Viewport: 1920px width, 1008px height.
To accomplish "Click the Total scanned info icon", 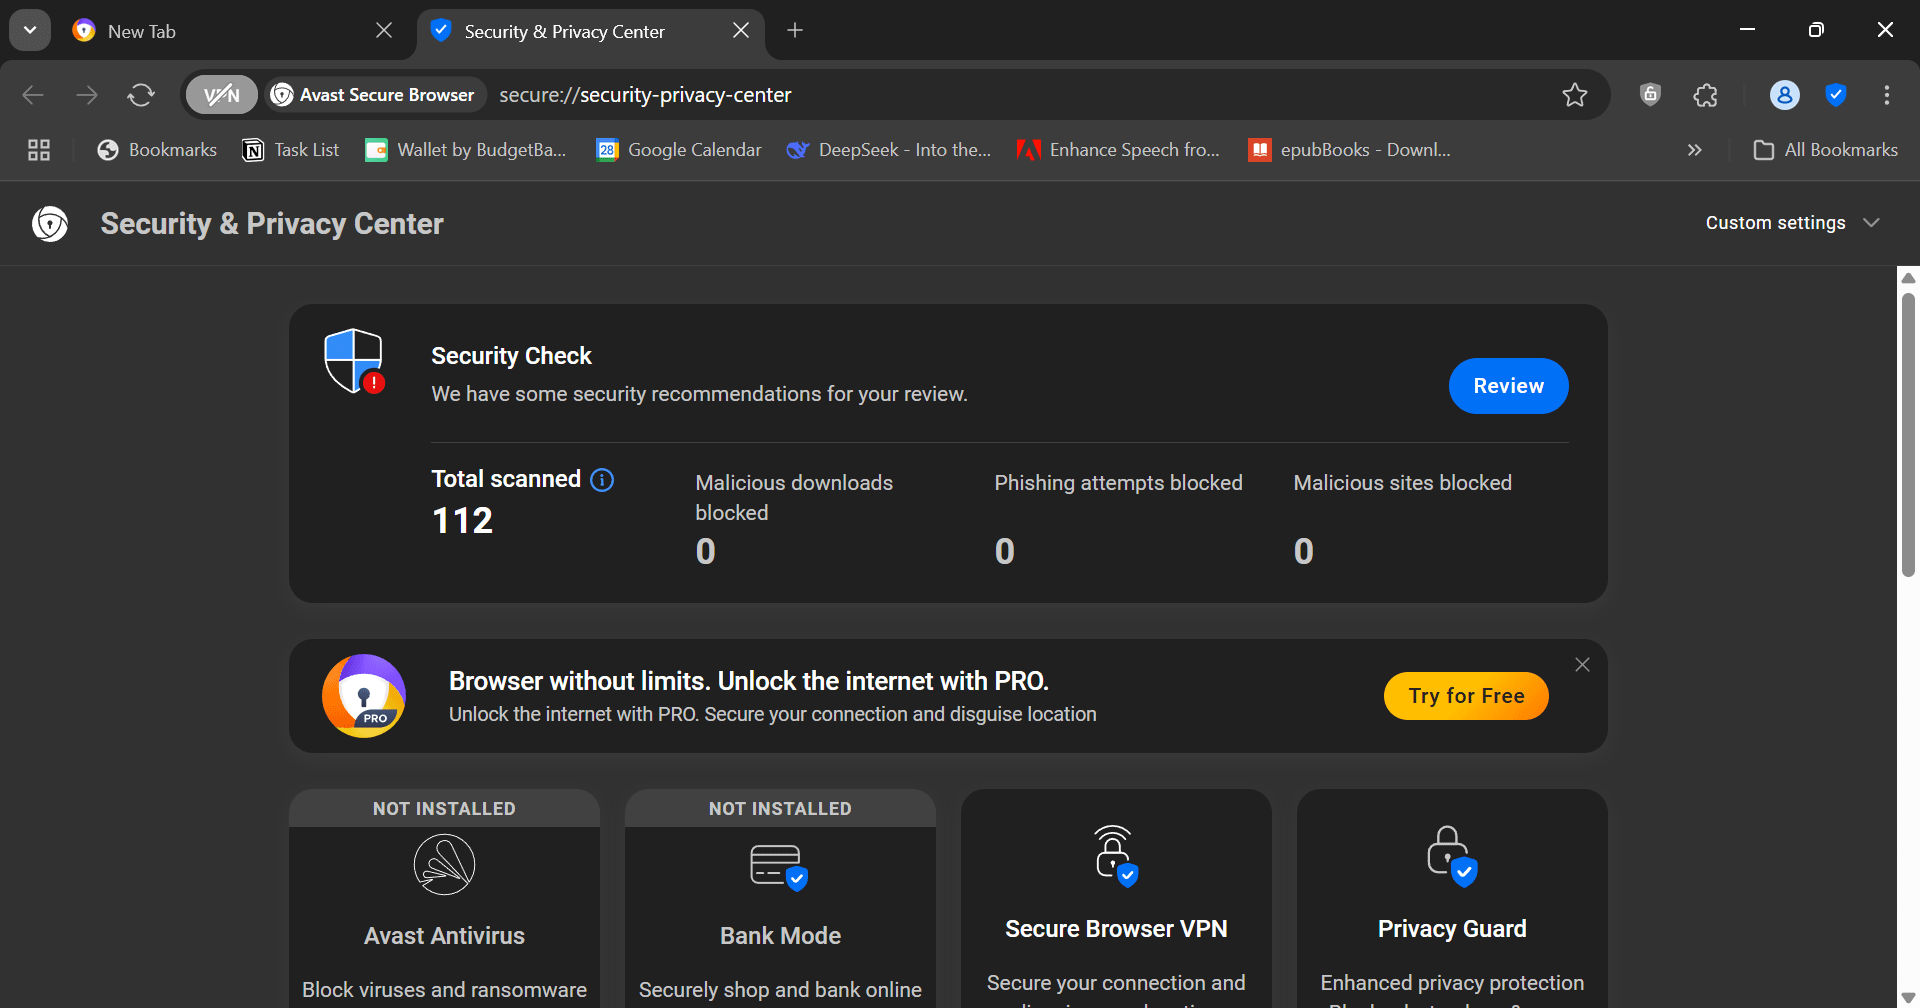I will click(602, 480).
